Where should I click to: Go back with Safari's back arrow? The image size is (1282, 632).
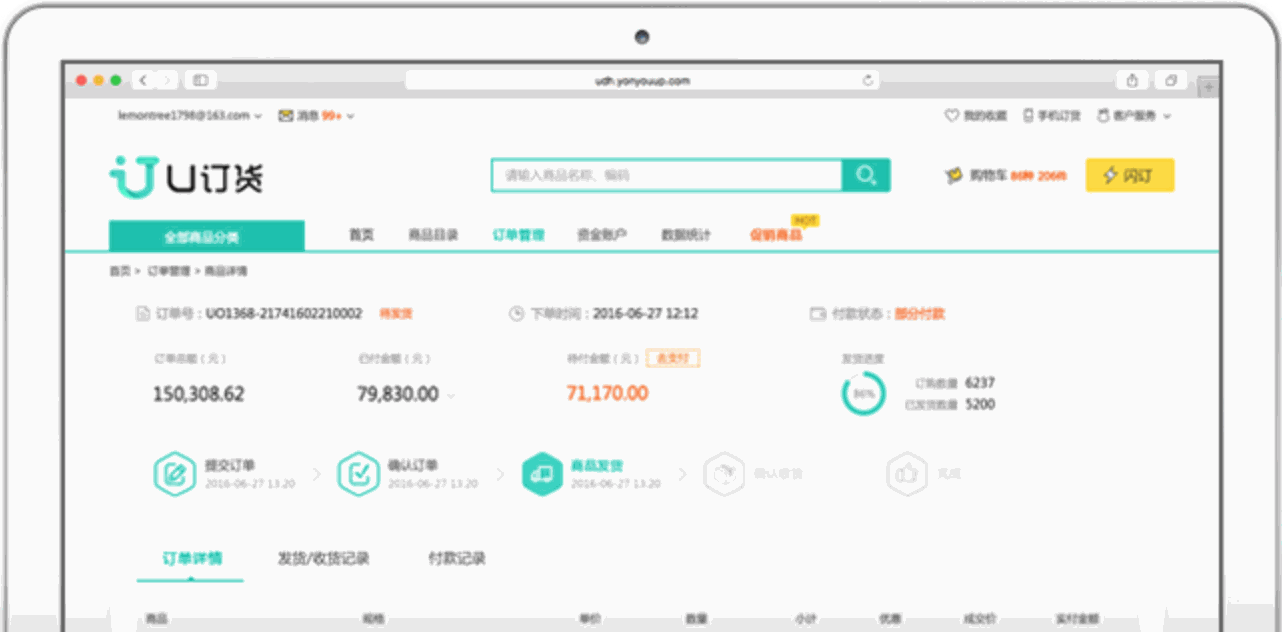tap(143, 80)
